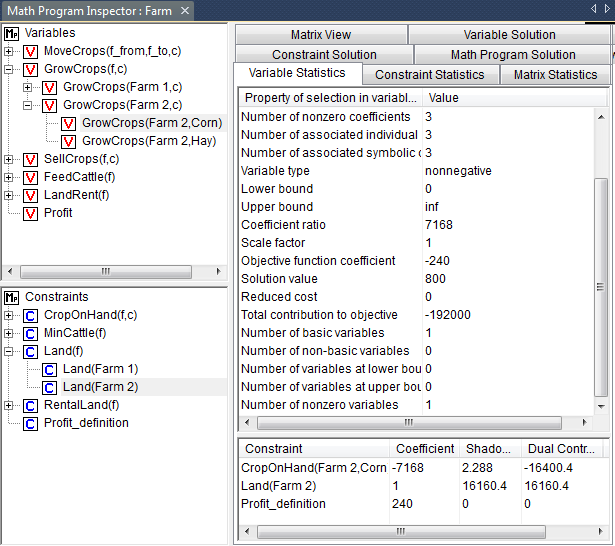Click the Constraint column header in the bottom table
Viewport: 615px width, 546px height.
tap(314, 449)
